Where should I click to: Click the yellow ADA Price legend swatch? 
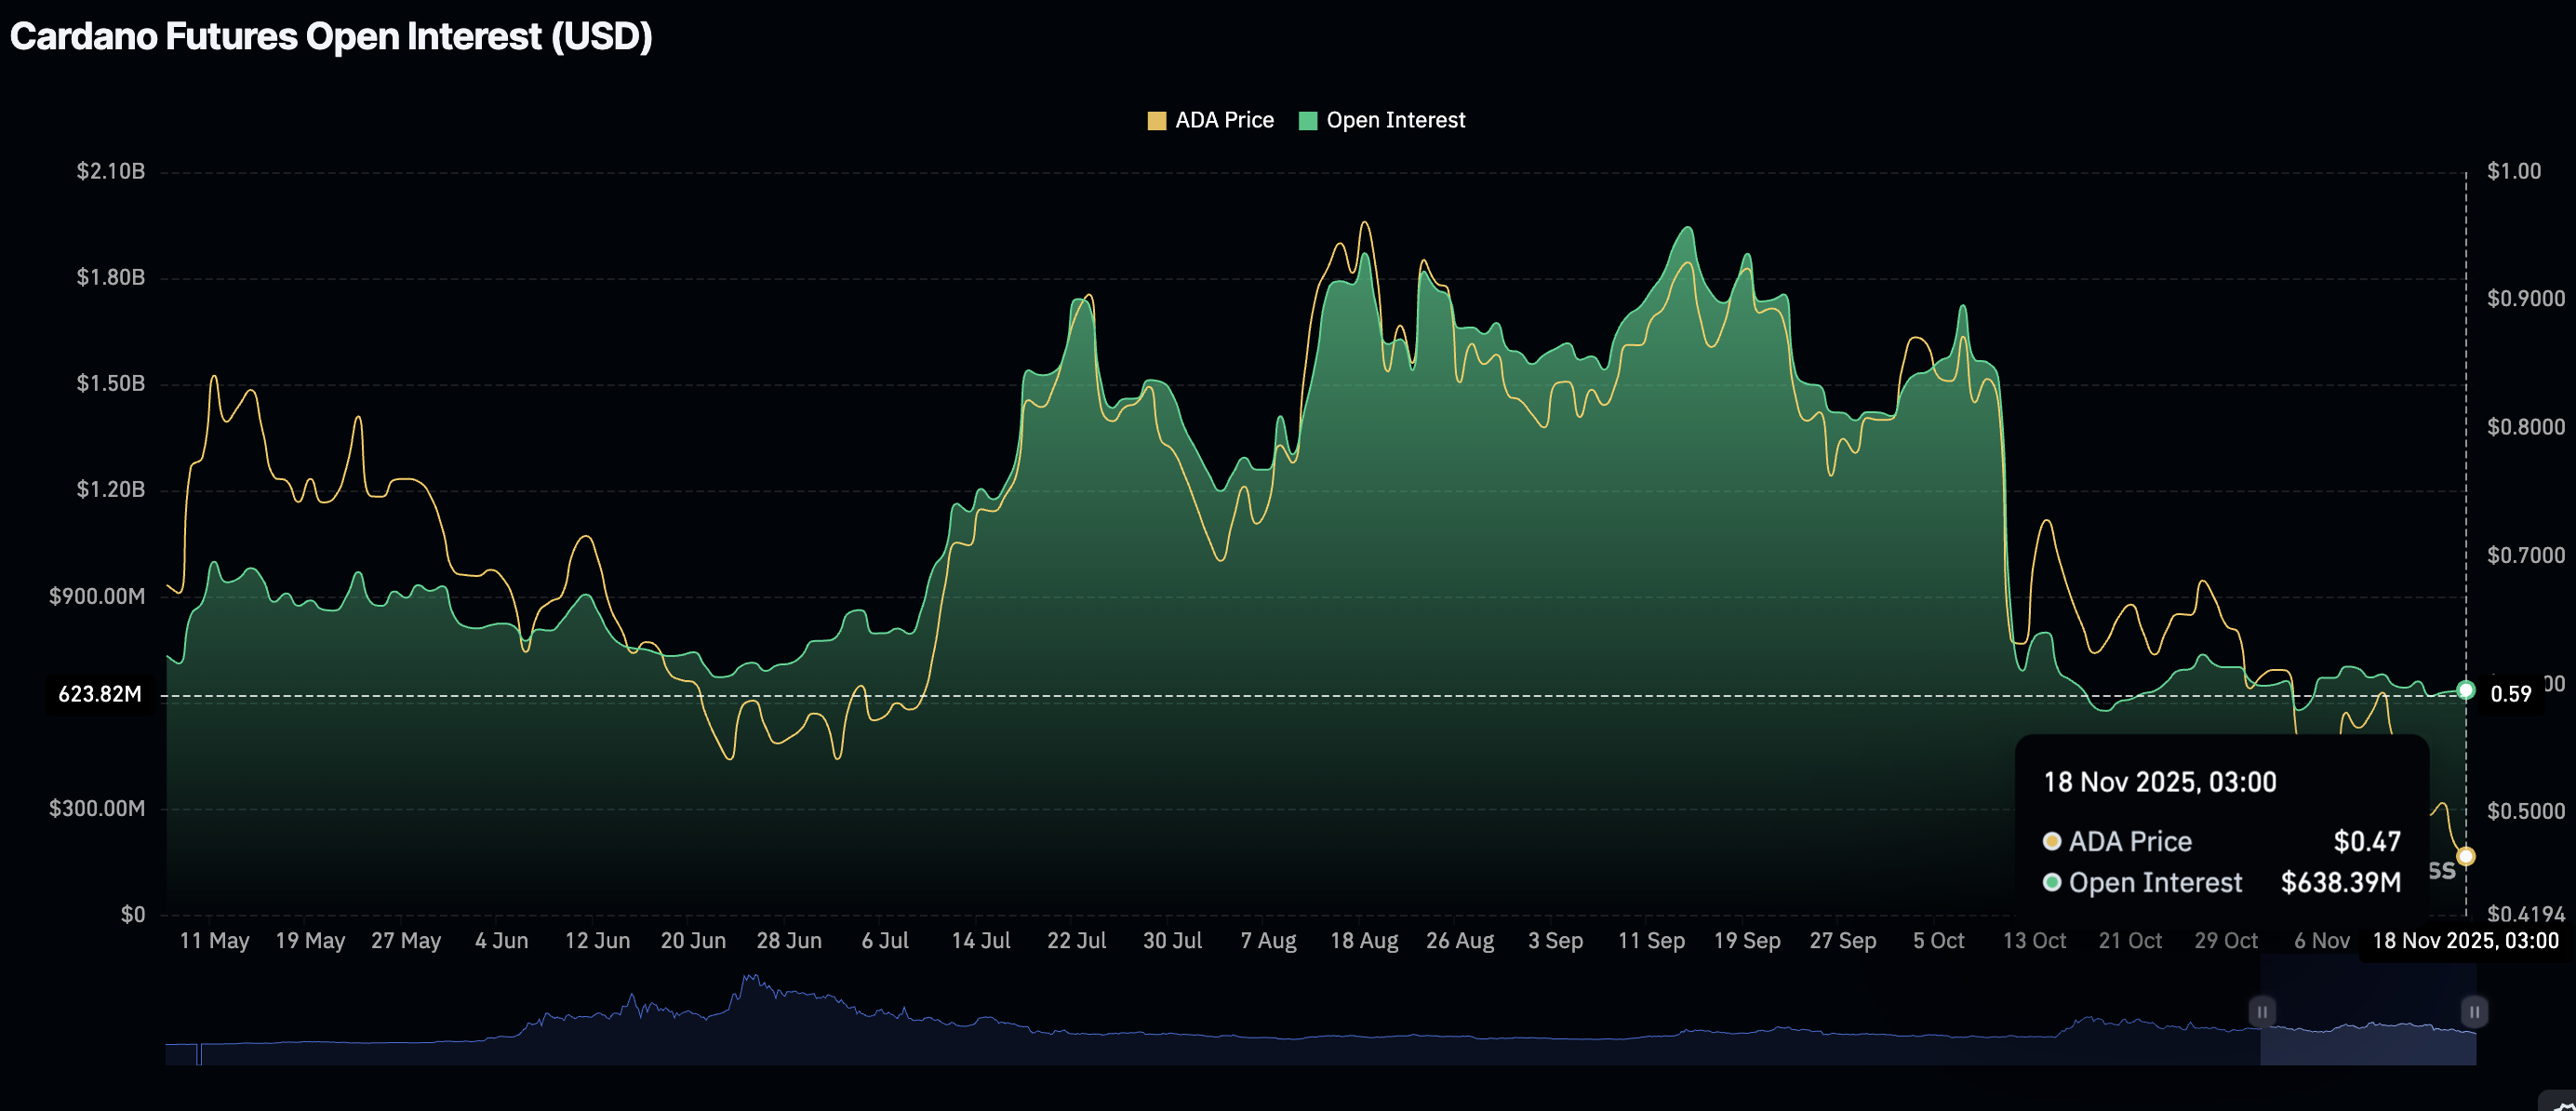point(1156,121)
